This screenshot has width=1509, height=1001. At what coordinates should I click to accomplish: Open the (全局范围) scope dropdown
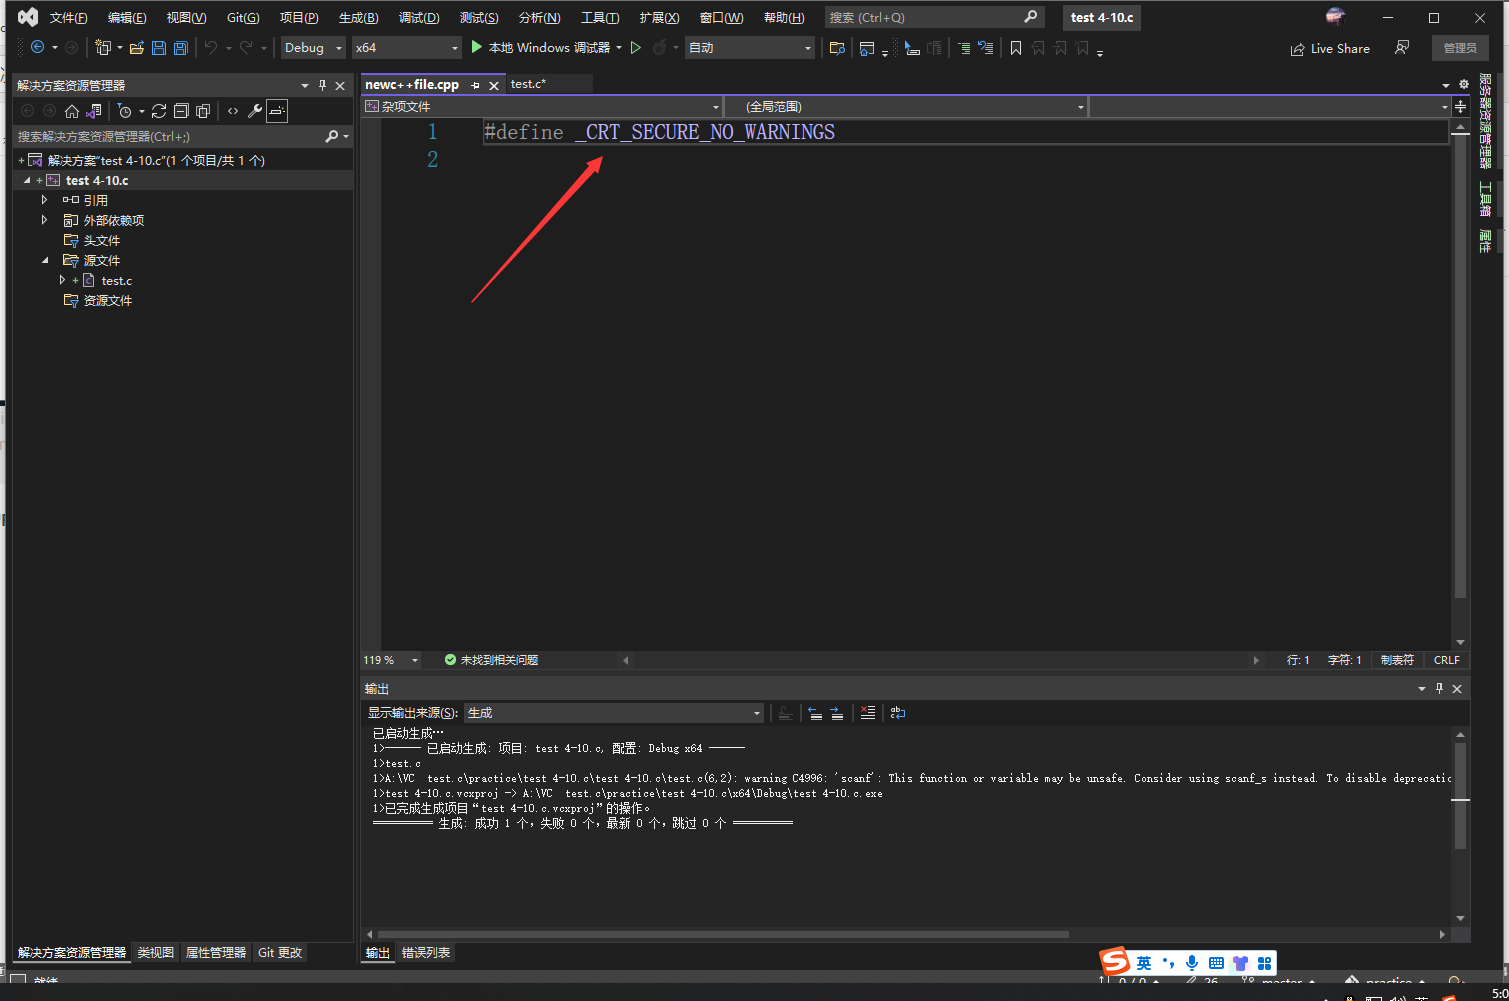pos(905,106)
